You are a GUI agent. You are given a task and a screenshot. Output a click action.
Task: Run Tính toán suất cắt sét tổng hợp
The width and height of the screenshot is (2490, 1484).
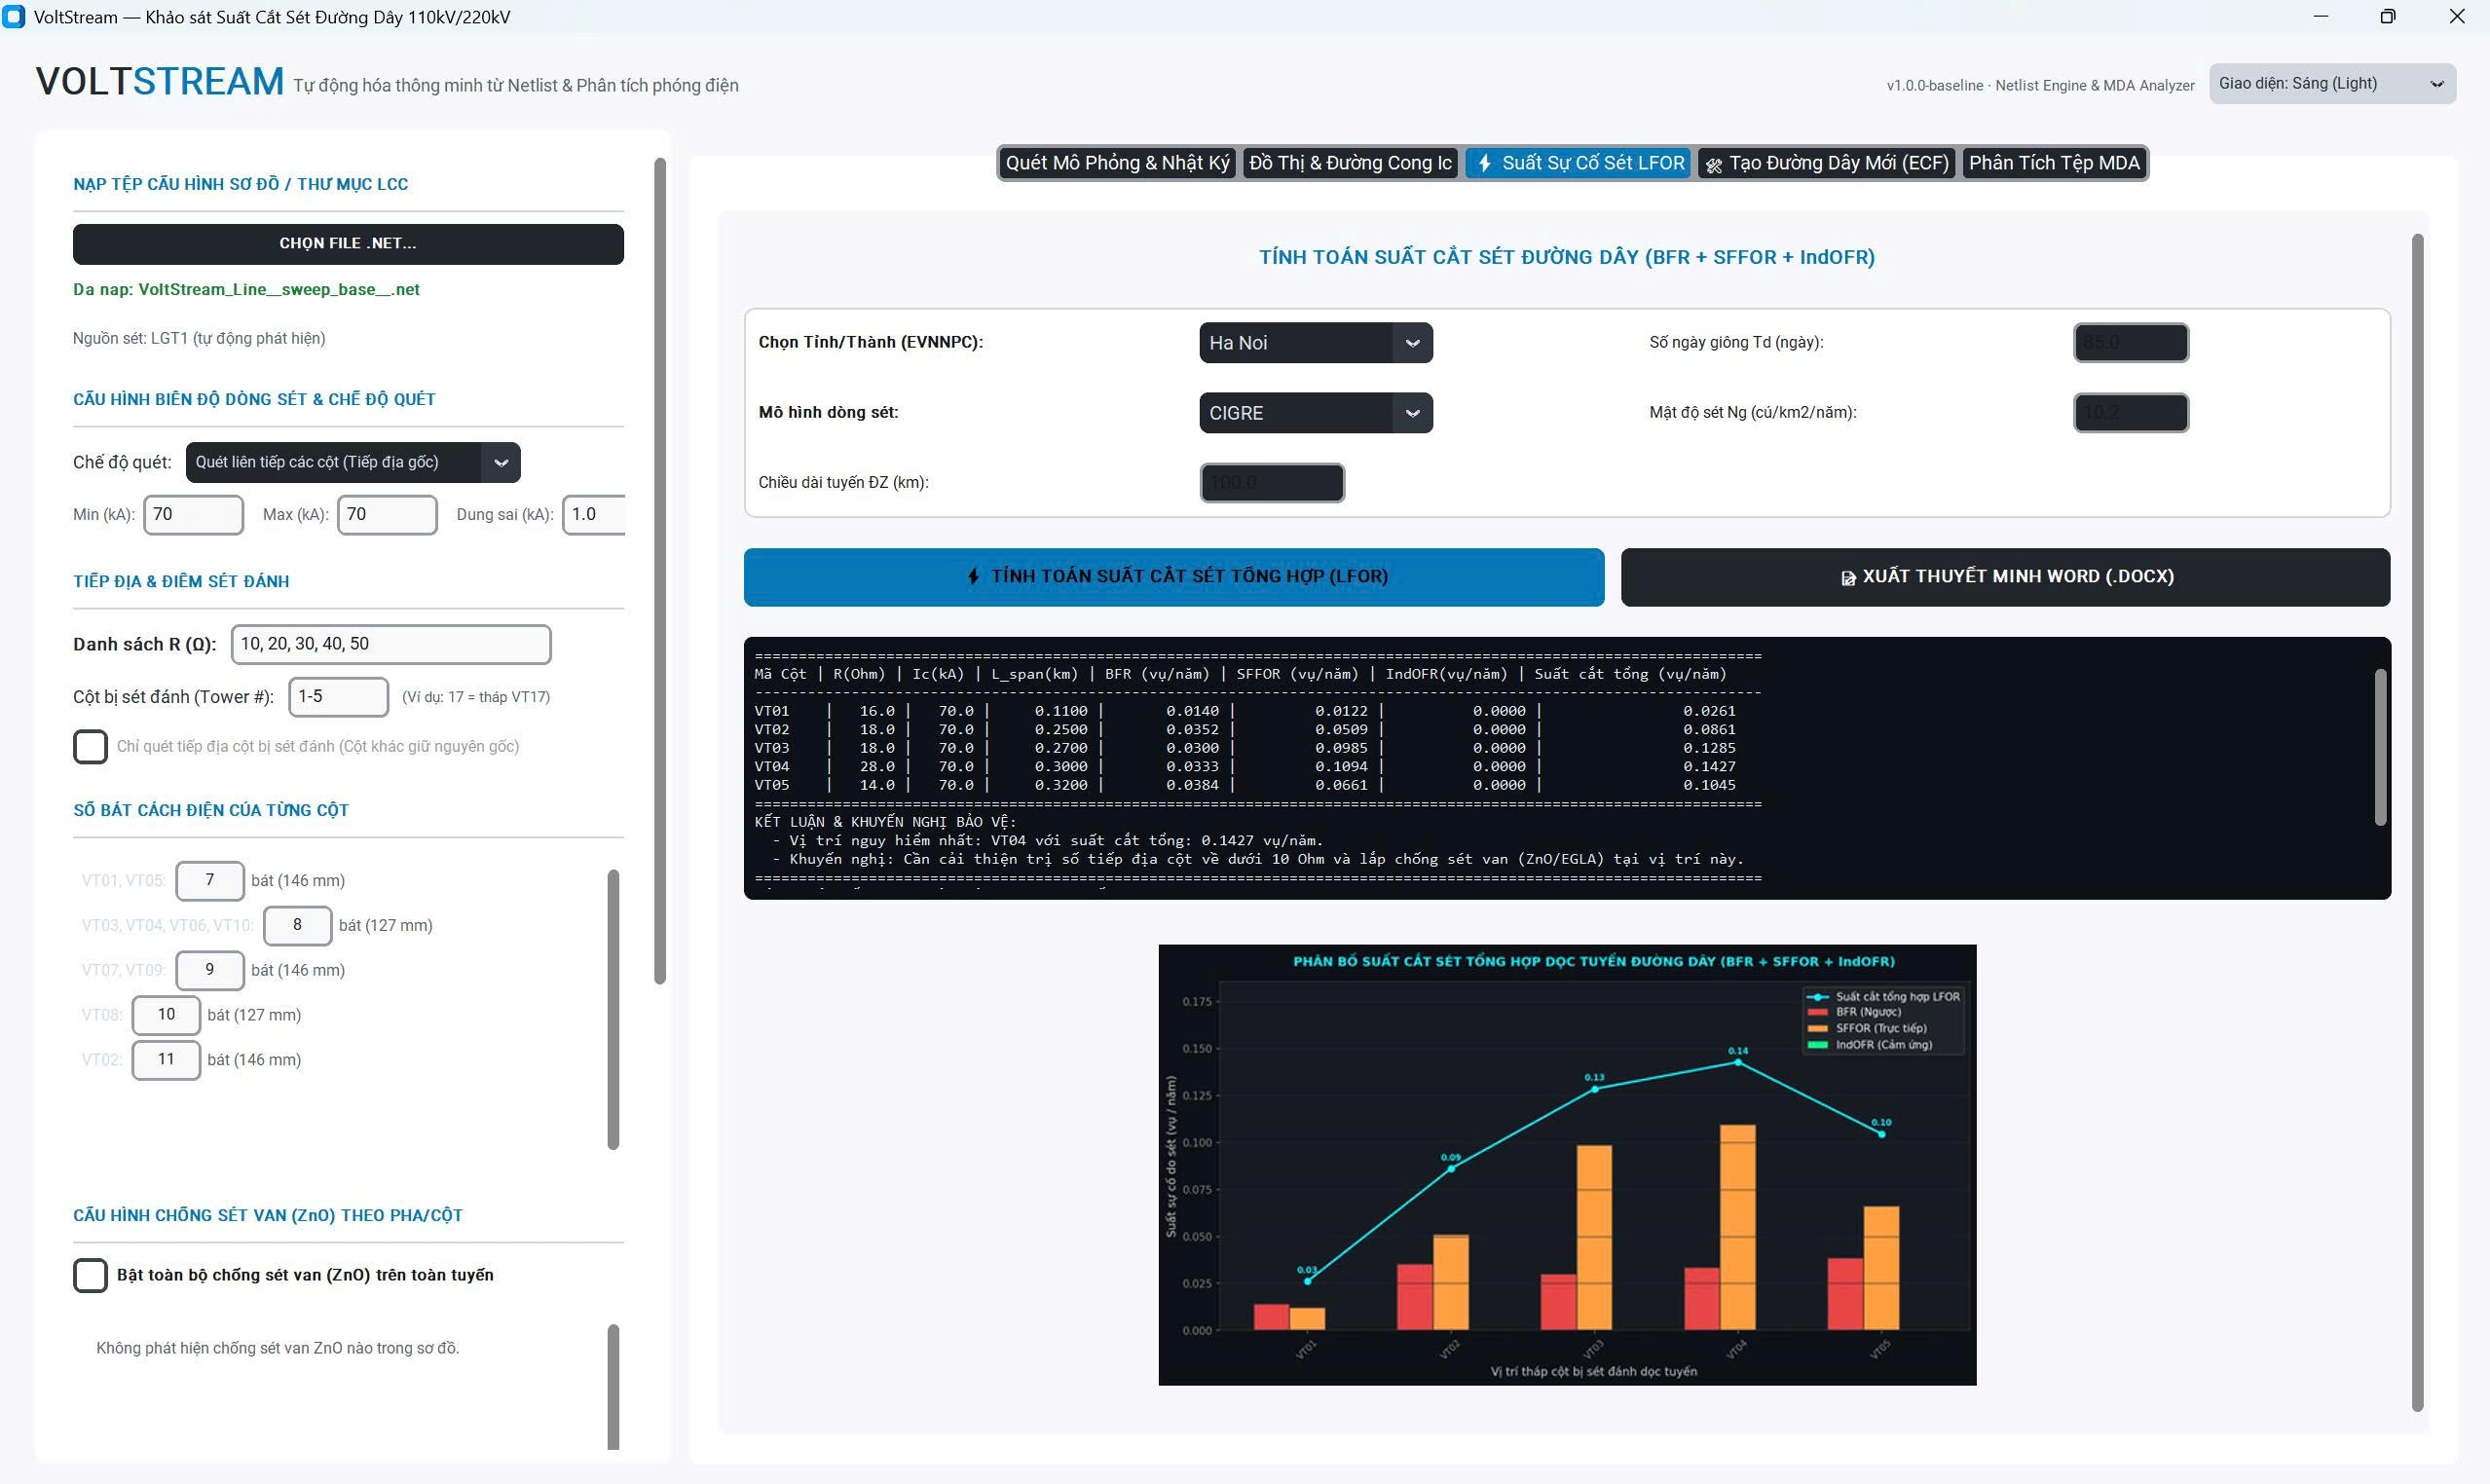(1174, 577)
